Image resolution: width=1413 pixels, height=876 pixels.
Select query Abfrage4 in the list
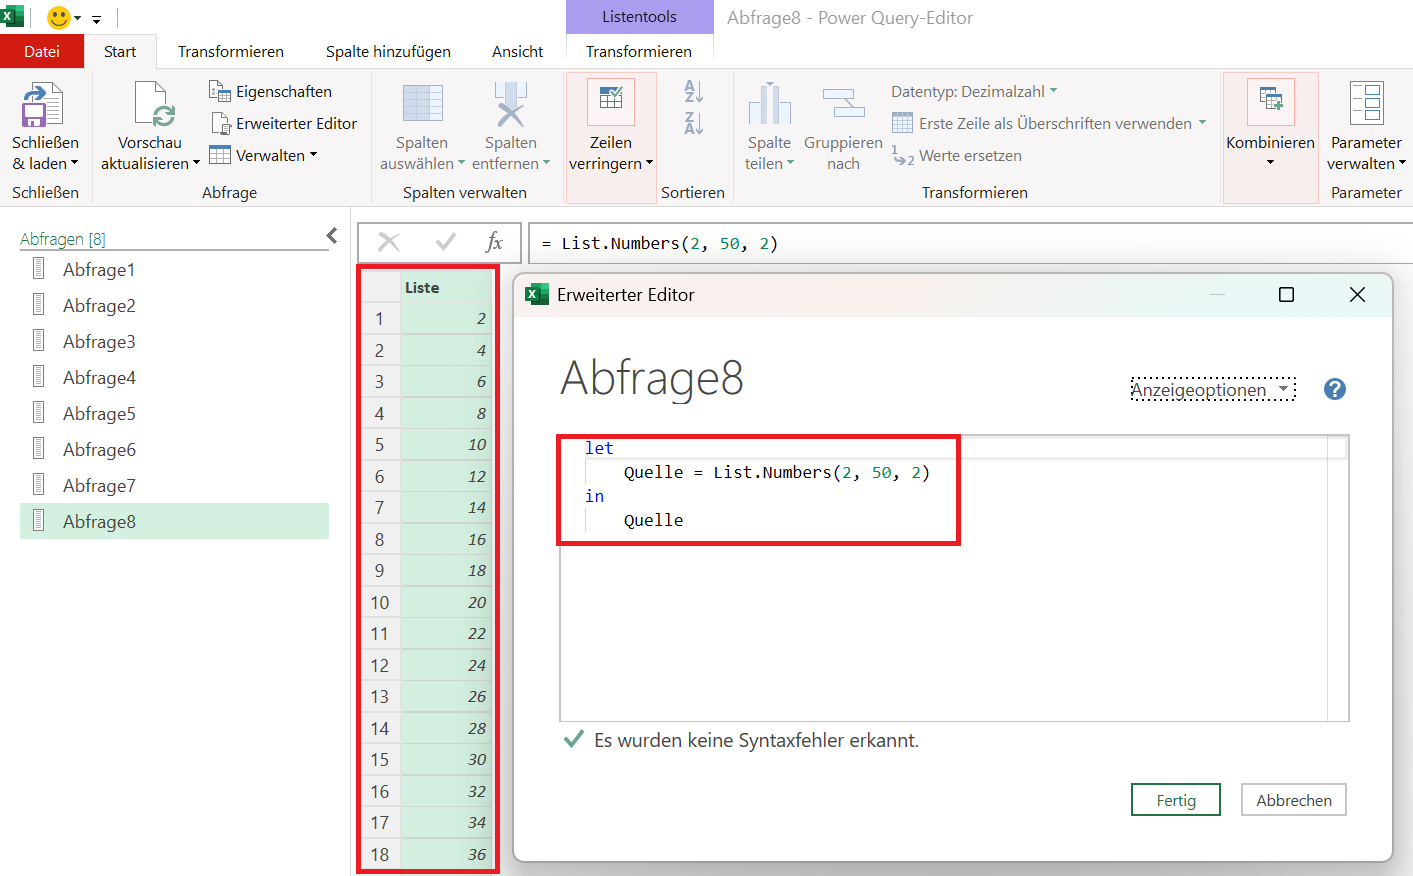coord(174,377)
